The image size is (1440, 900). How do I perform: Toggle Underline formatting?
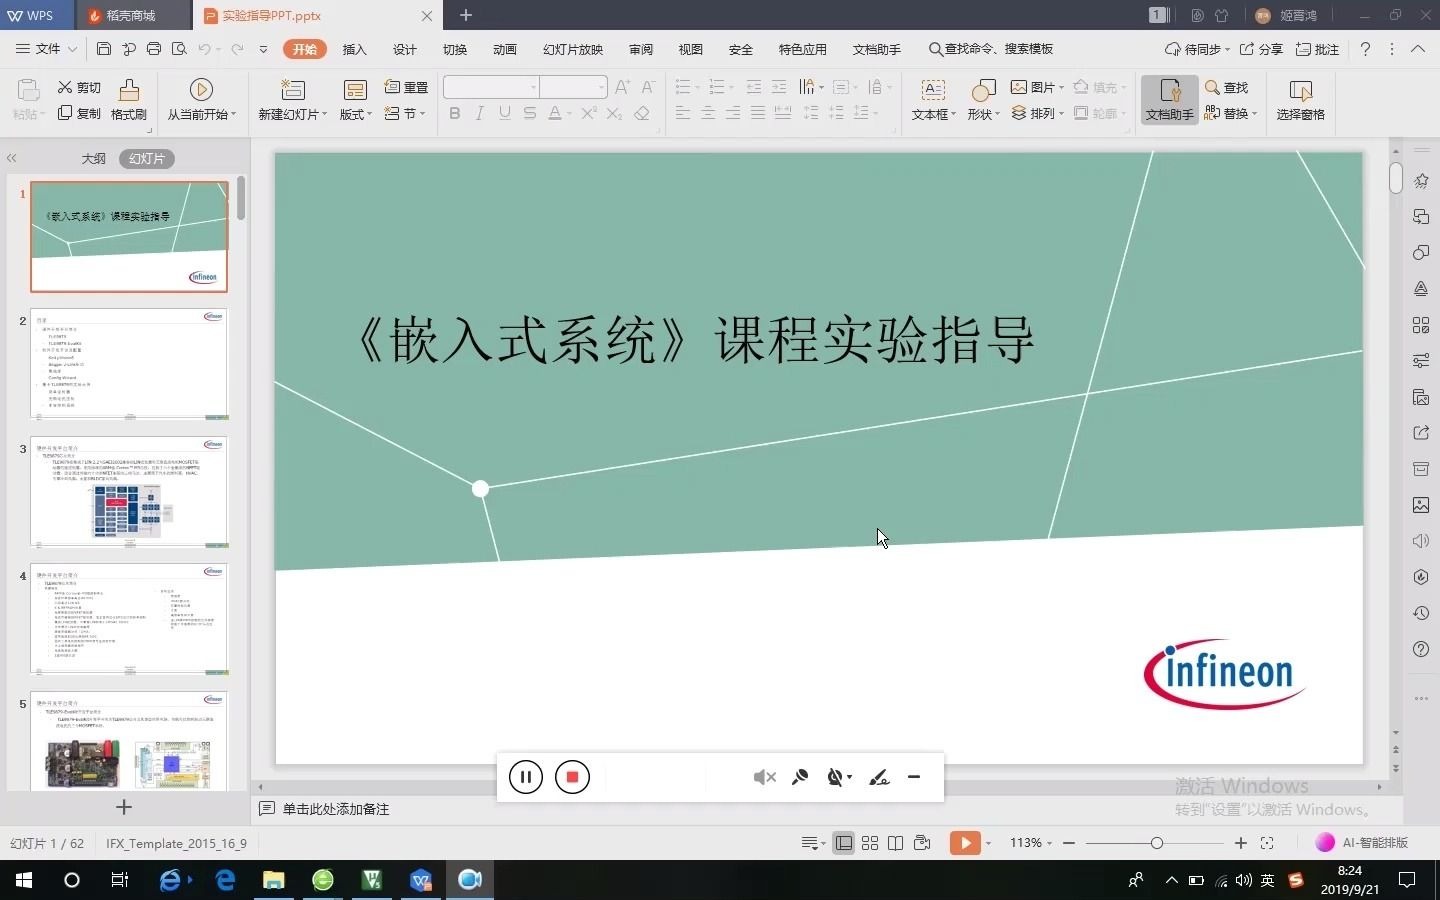tap(505, 113)
